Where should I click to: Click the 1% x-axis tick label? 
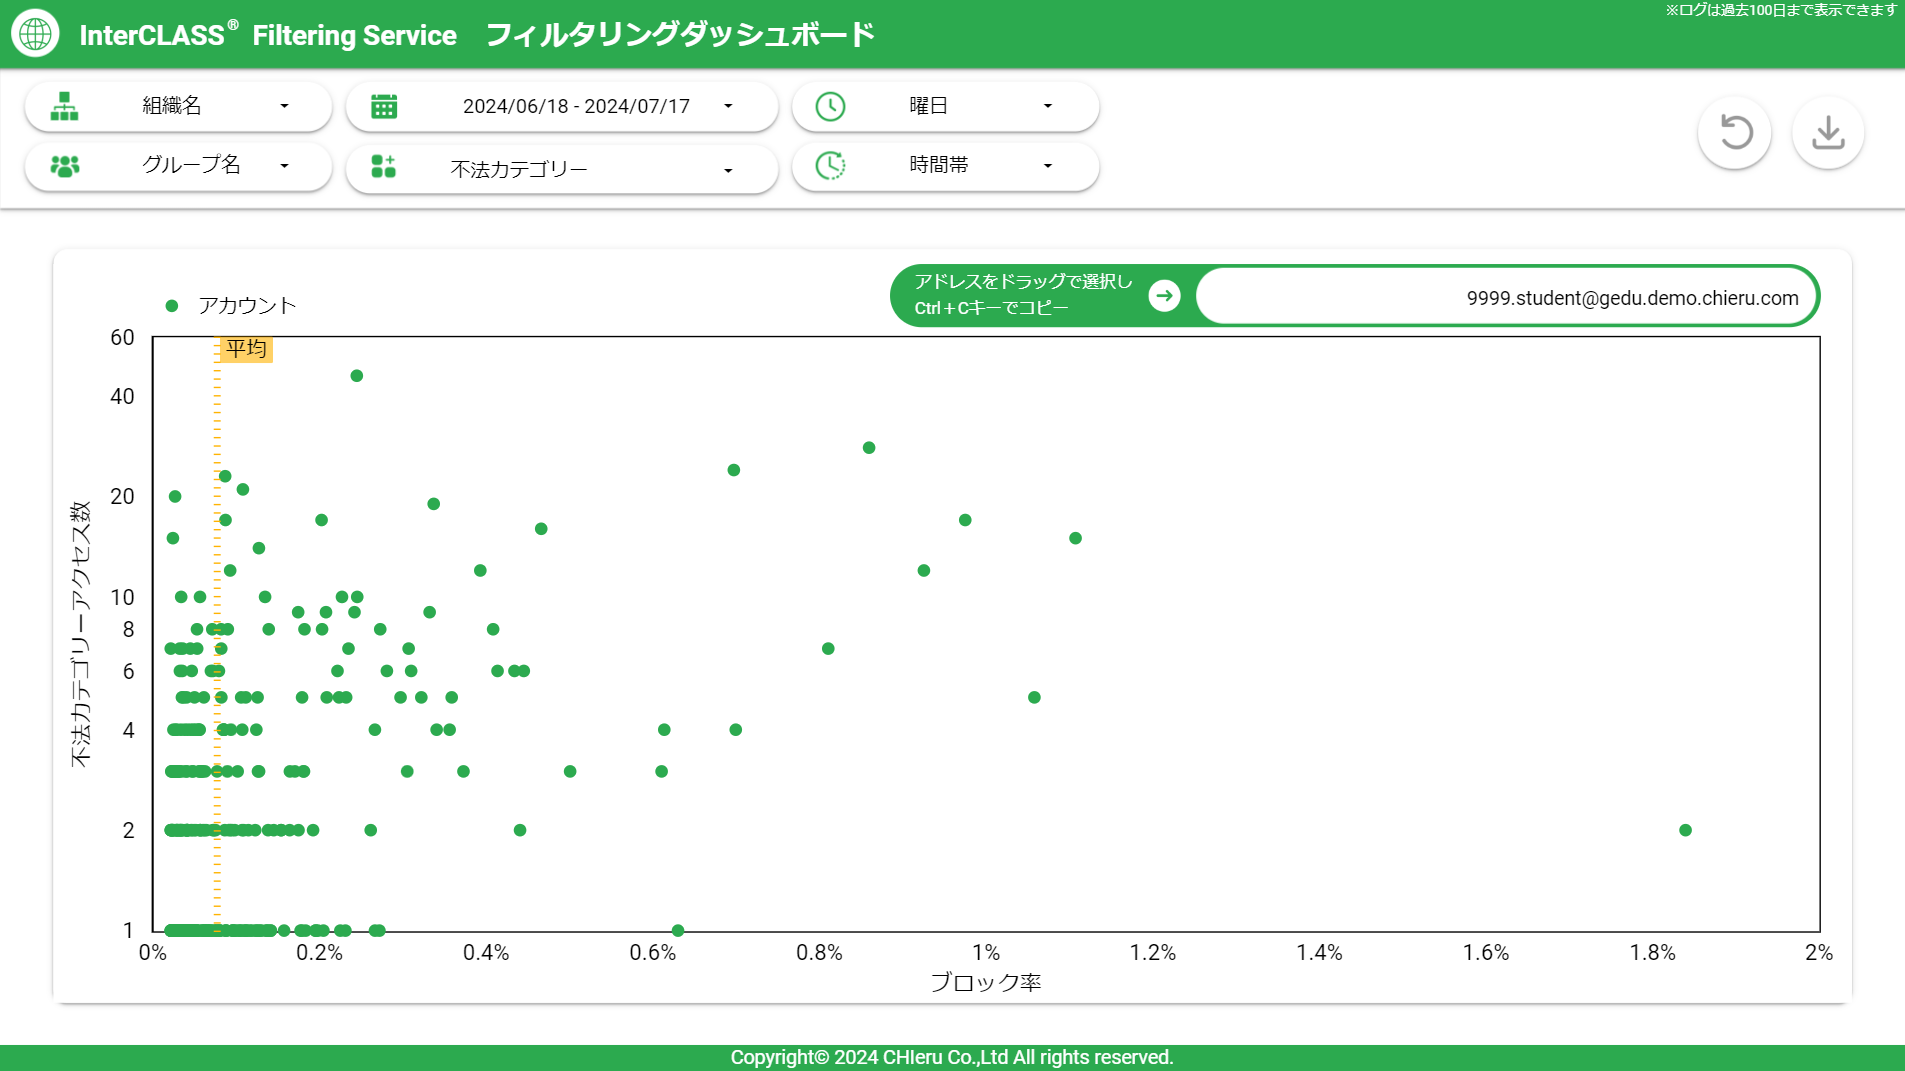986,953
